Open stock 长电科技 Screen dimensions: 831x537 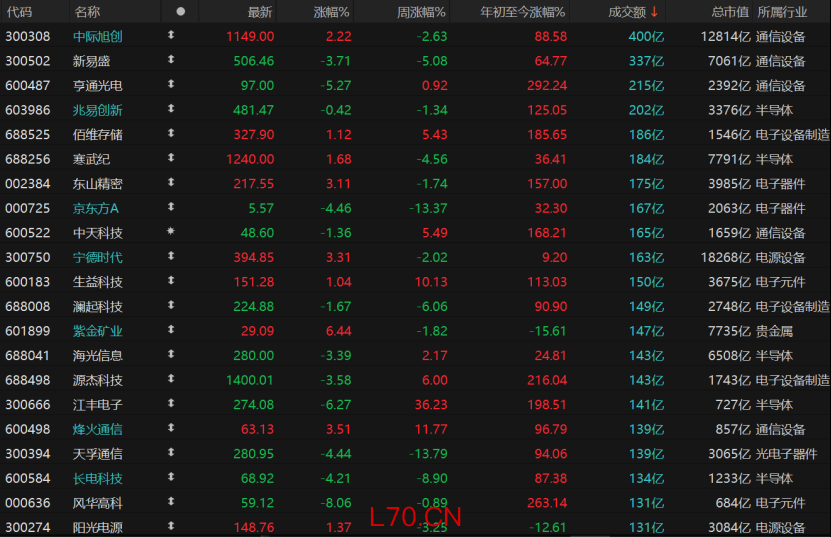pos(98,479)
